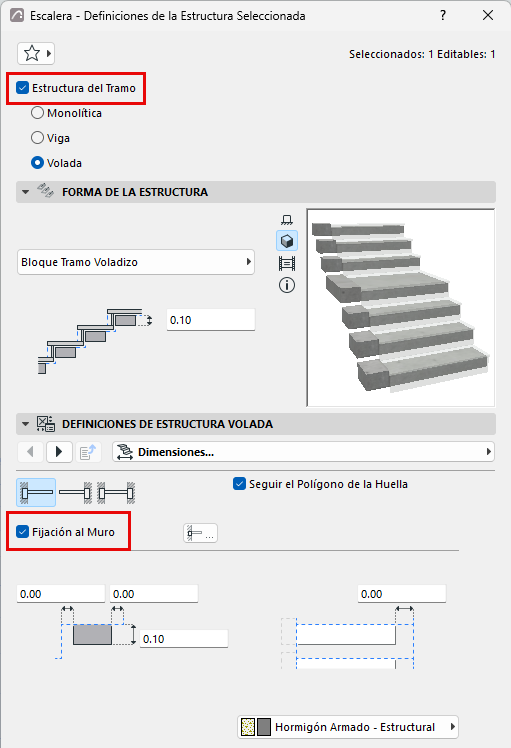Screen dimensions: 511x748
Task: Select the Viga radio option
Action: coord(37,138)
